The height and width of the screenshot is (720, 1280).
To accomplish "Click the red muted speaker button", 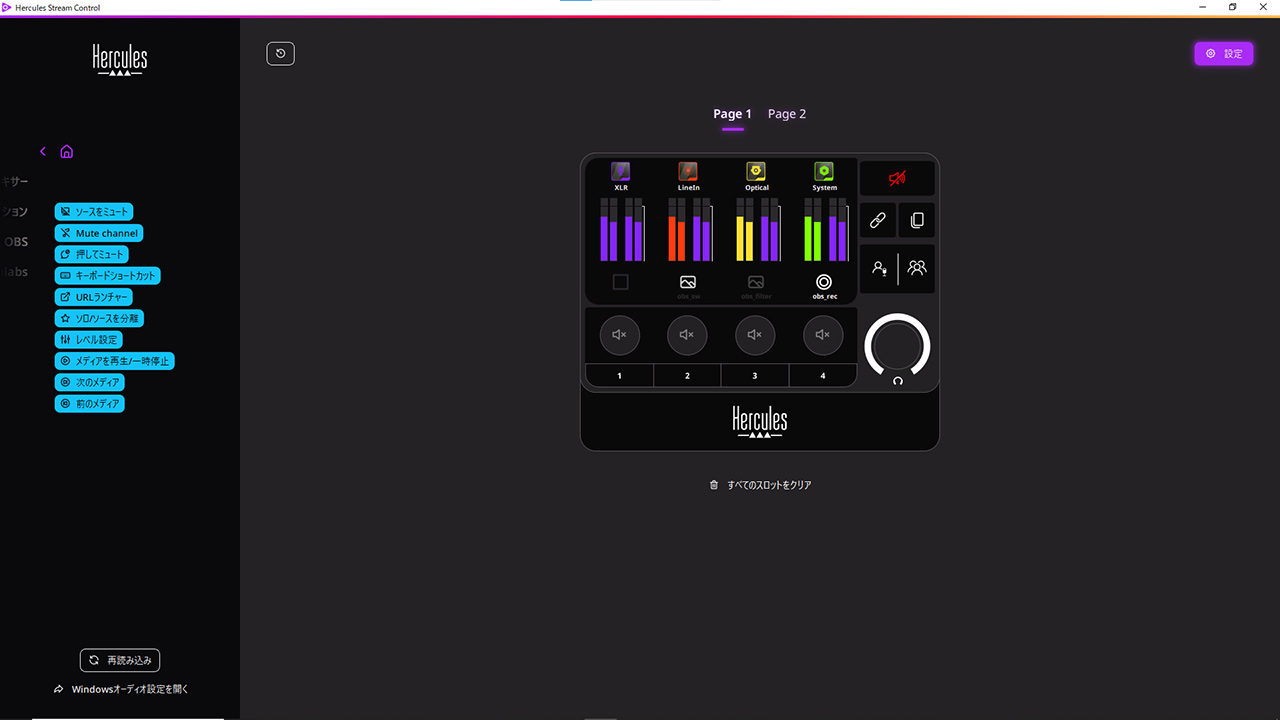I will point(897,178).
